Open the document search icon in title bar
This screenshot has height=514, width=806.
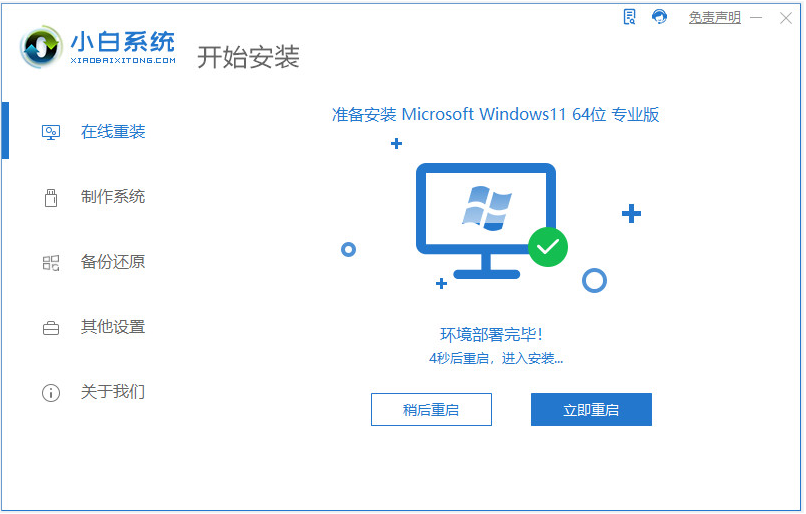629,17
